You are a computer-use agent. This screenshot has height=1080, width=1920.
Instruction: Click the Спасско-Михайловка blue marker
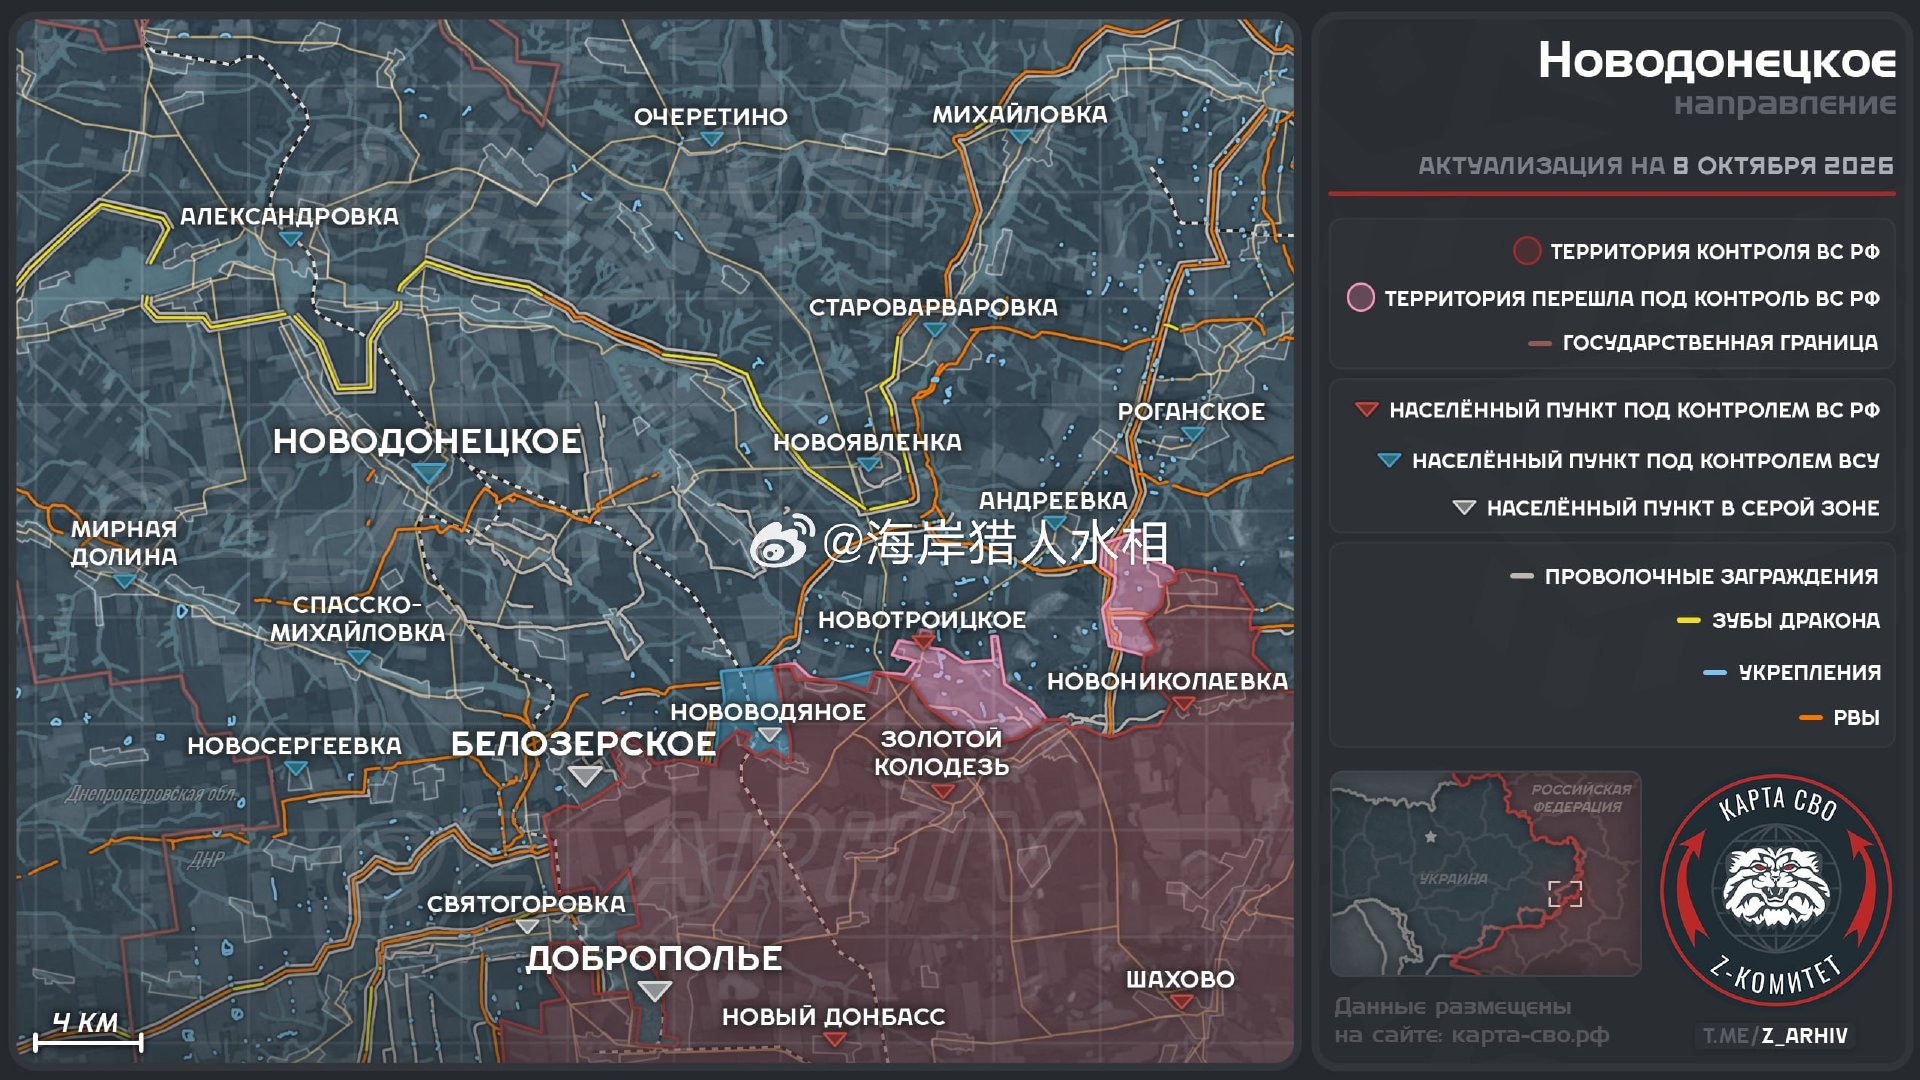tap(358, 656)
